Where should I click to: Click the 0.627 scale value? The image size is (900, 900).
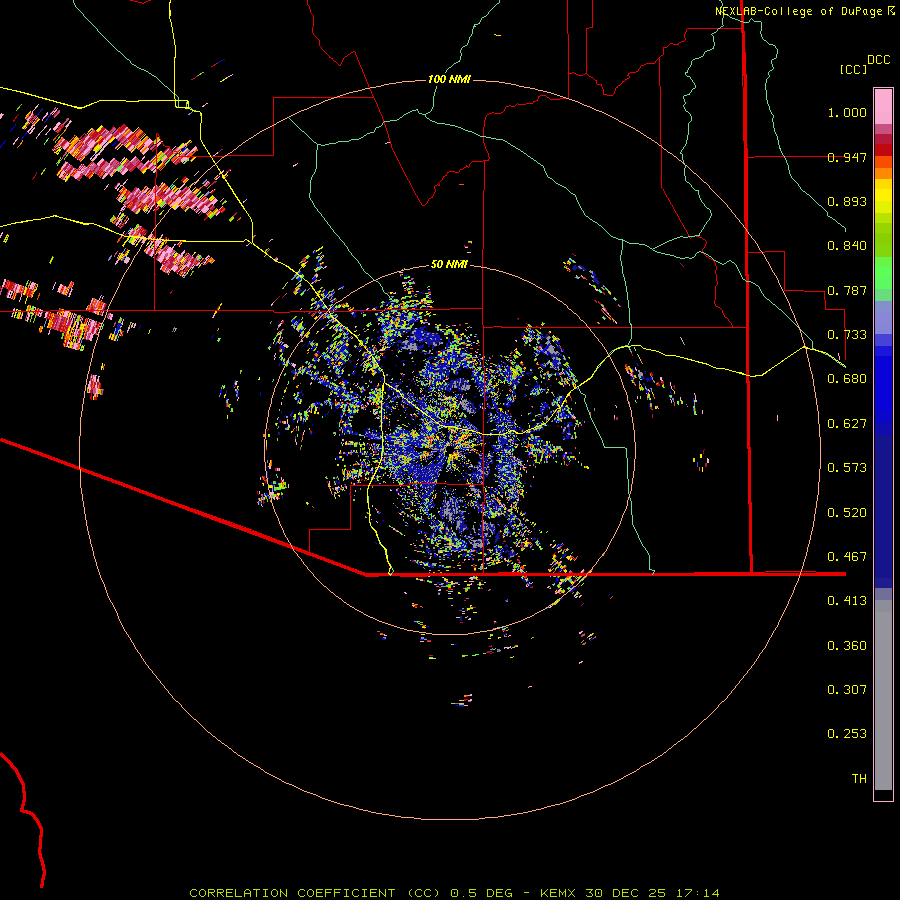coord(847,424)
